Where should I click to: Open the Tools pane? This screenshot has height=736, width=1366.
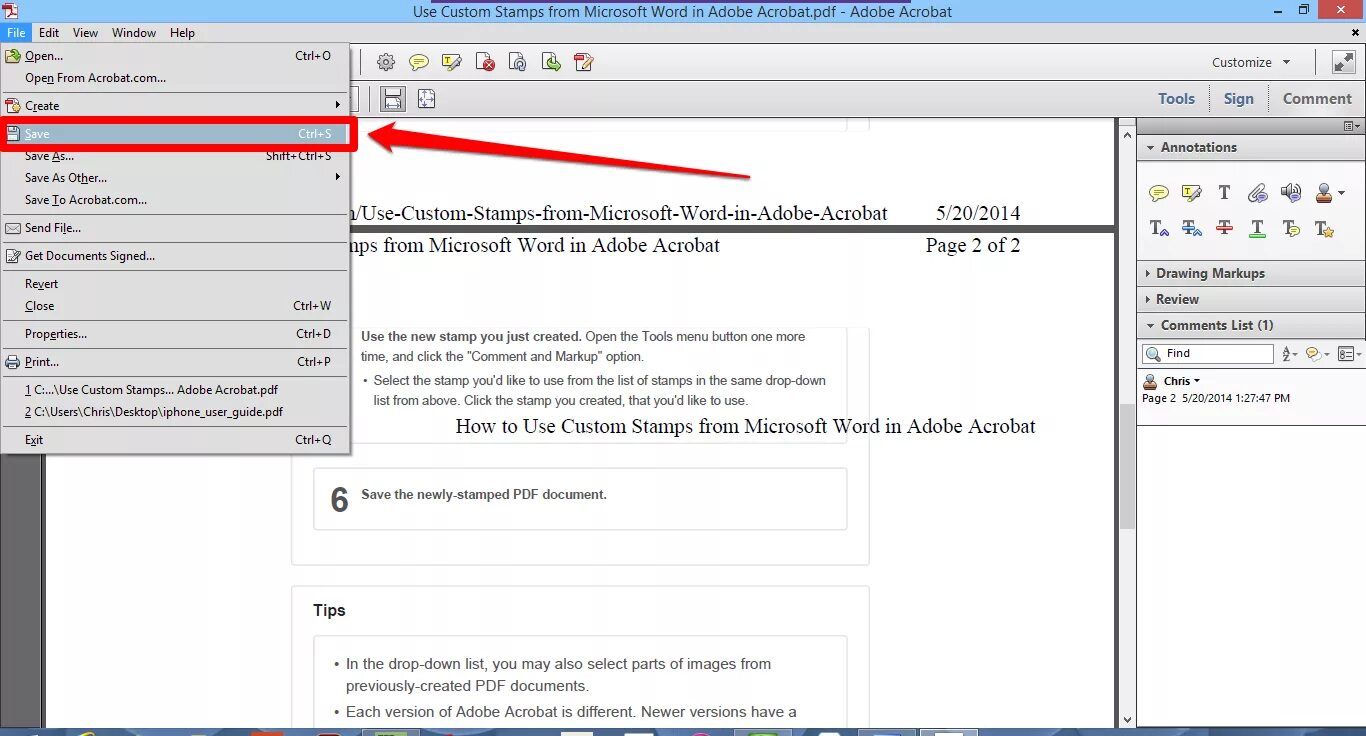[x=1176, y=98]
